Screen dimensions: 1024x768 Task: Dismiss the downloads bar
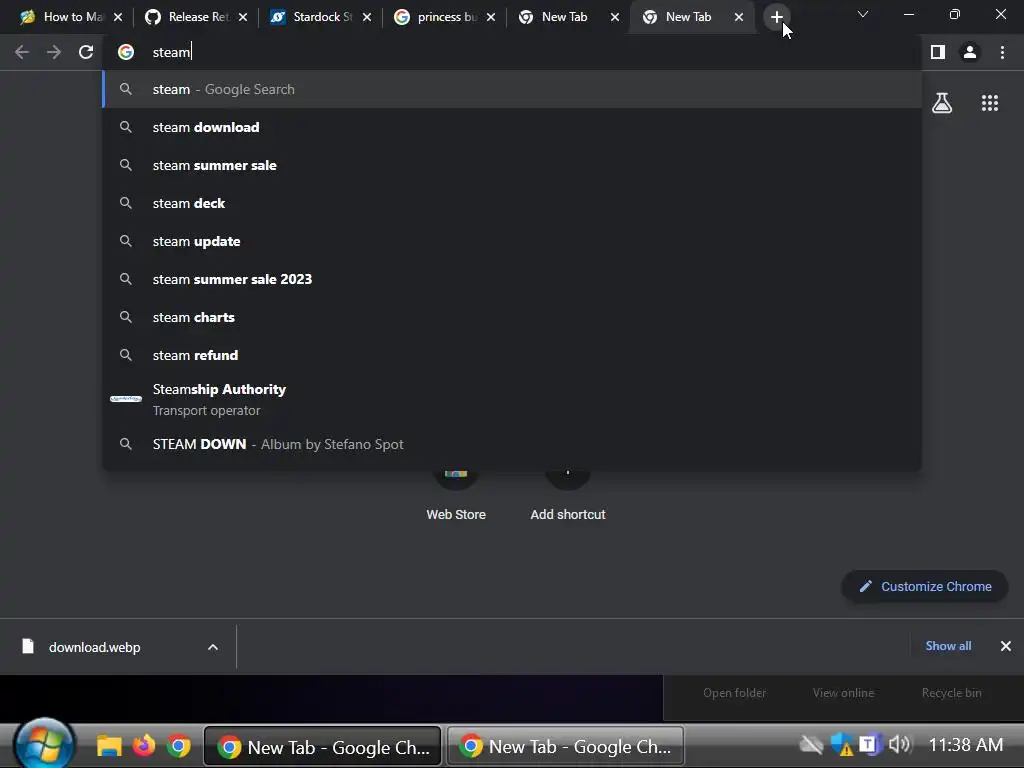pos(1006,646)
